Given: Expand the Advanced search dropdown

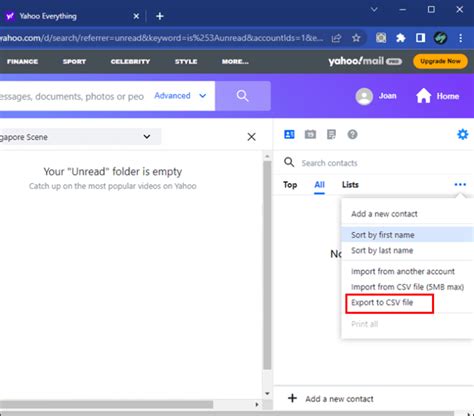Looking at the screenshot, I should tap(180, 96).
